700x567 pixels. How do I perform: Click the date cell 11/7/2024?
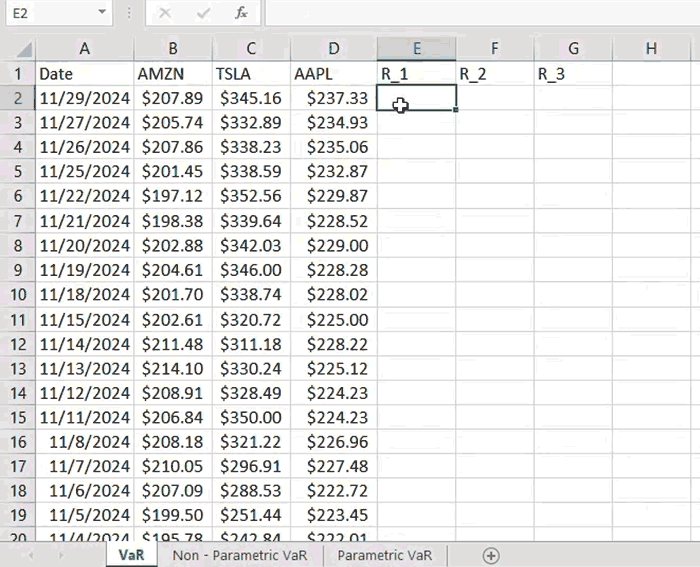84,467
